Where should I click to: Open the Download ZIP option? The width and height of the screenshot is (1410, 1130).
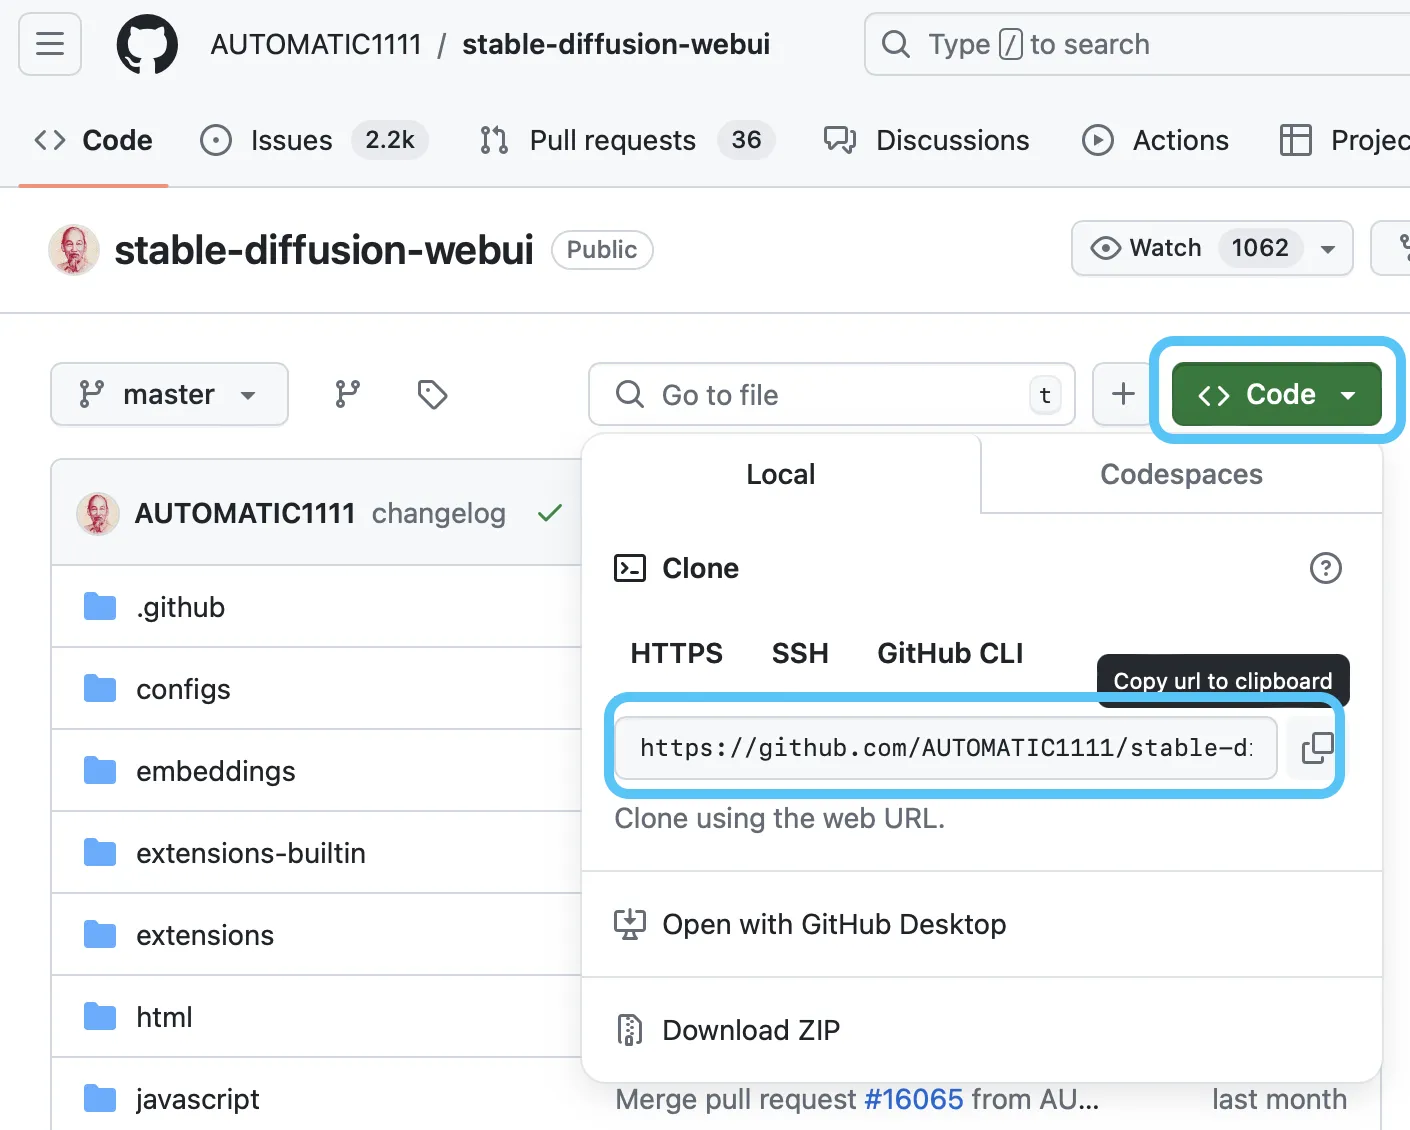750,1029
